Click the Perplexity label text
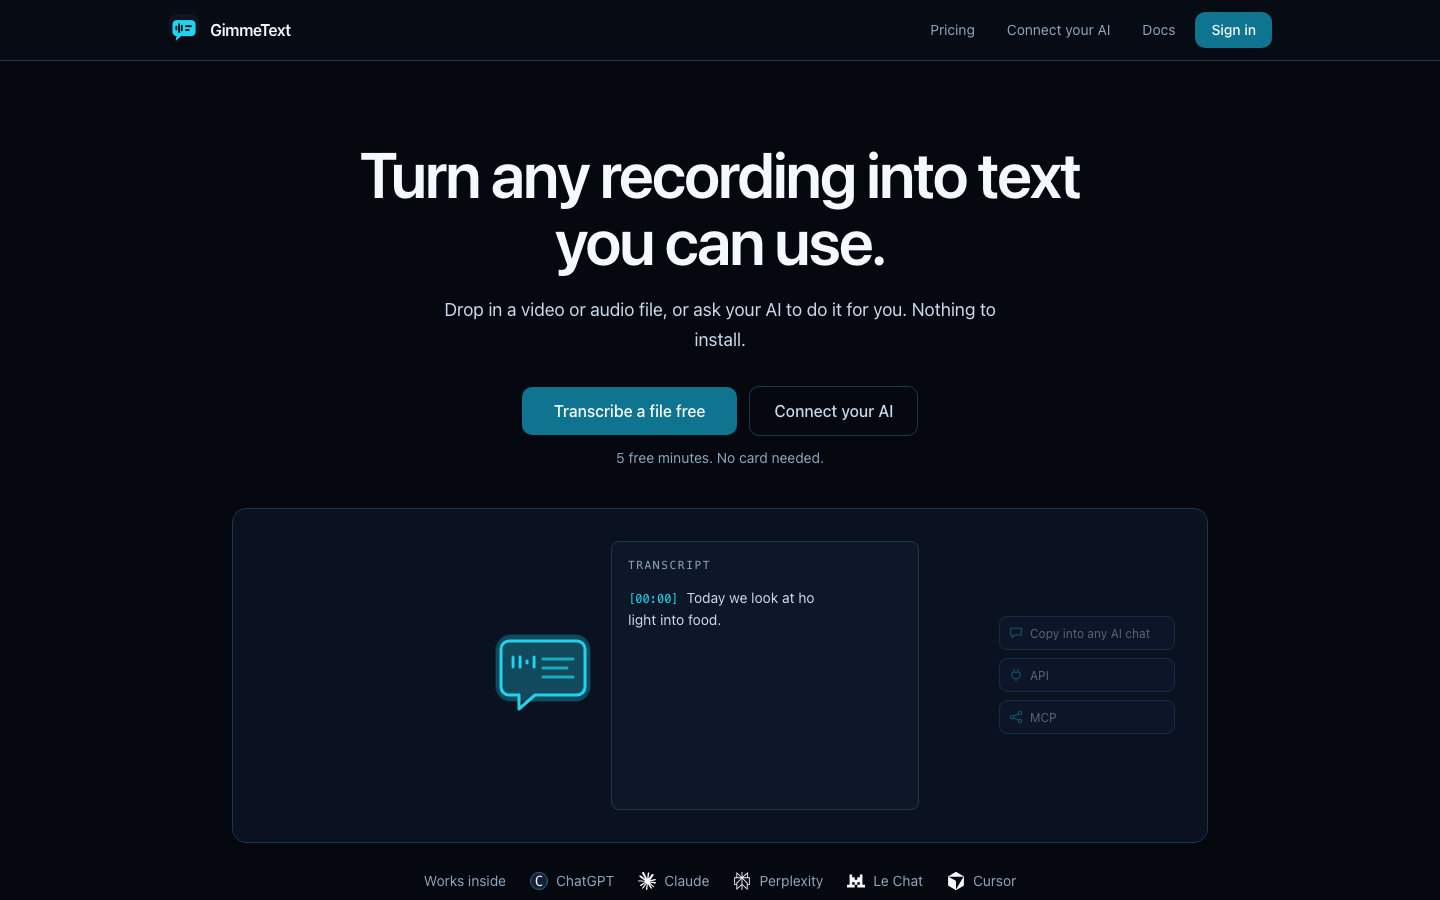 791,881
